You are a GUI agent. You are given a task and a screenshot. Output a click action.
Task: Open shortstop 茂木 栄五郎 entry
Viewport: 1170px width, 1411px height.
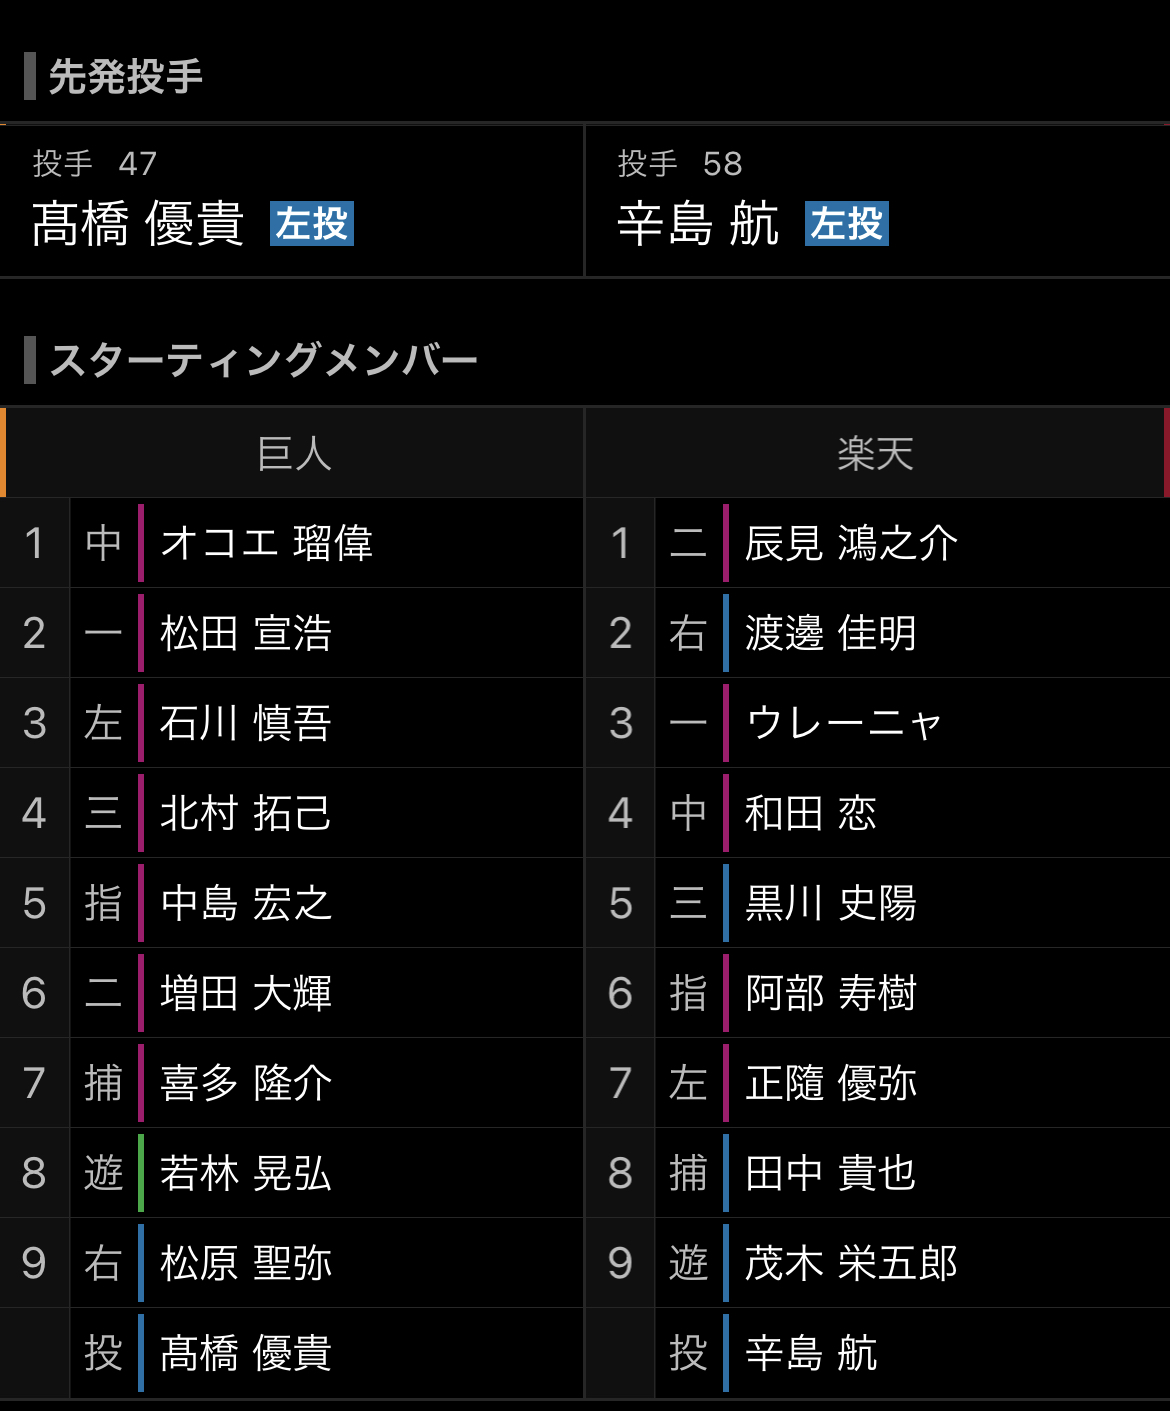878,1263
